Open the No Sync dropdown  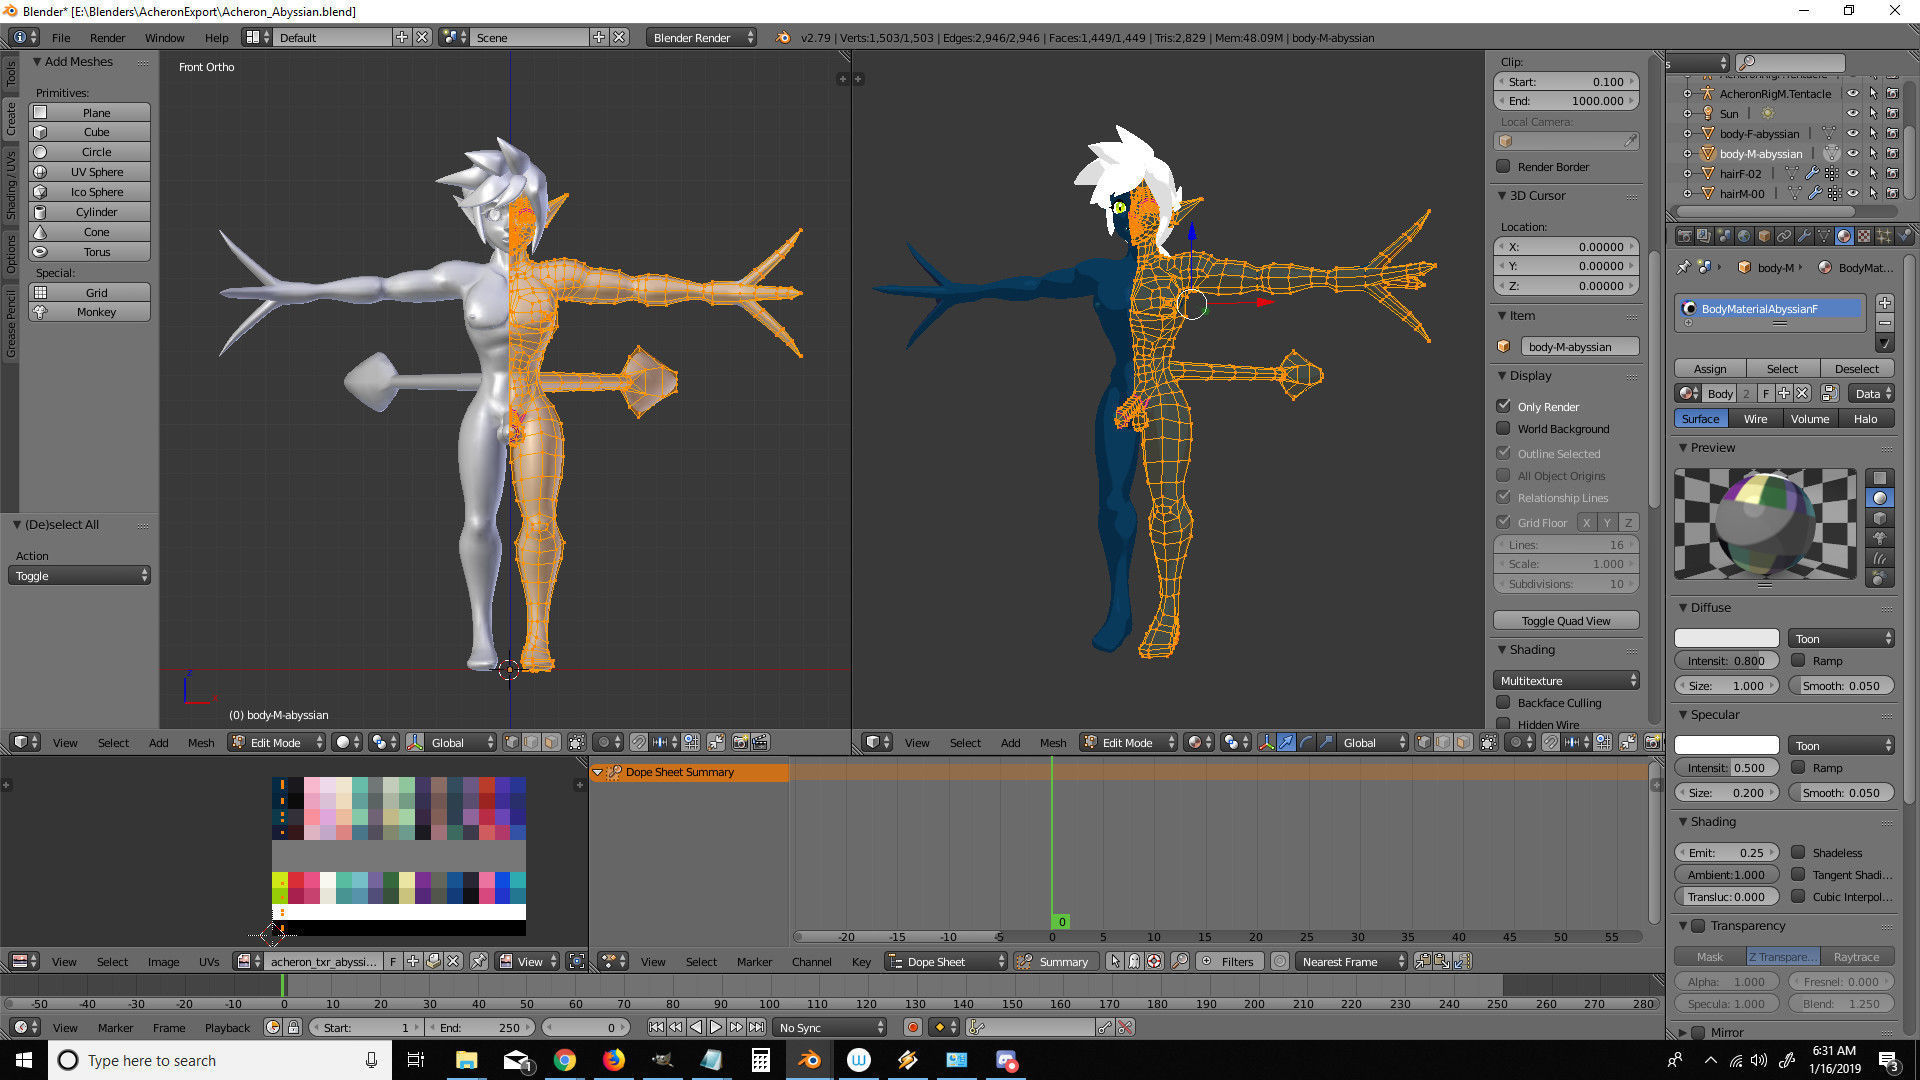830,1027
